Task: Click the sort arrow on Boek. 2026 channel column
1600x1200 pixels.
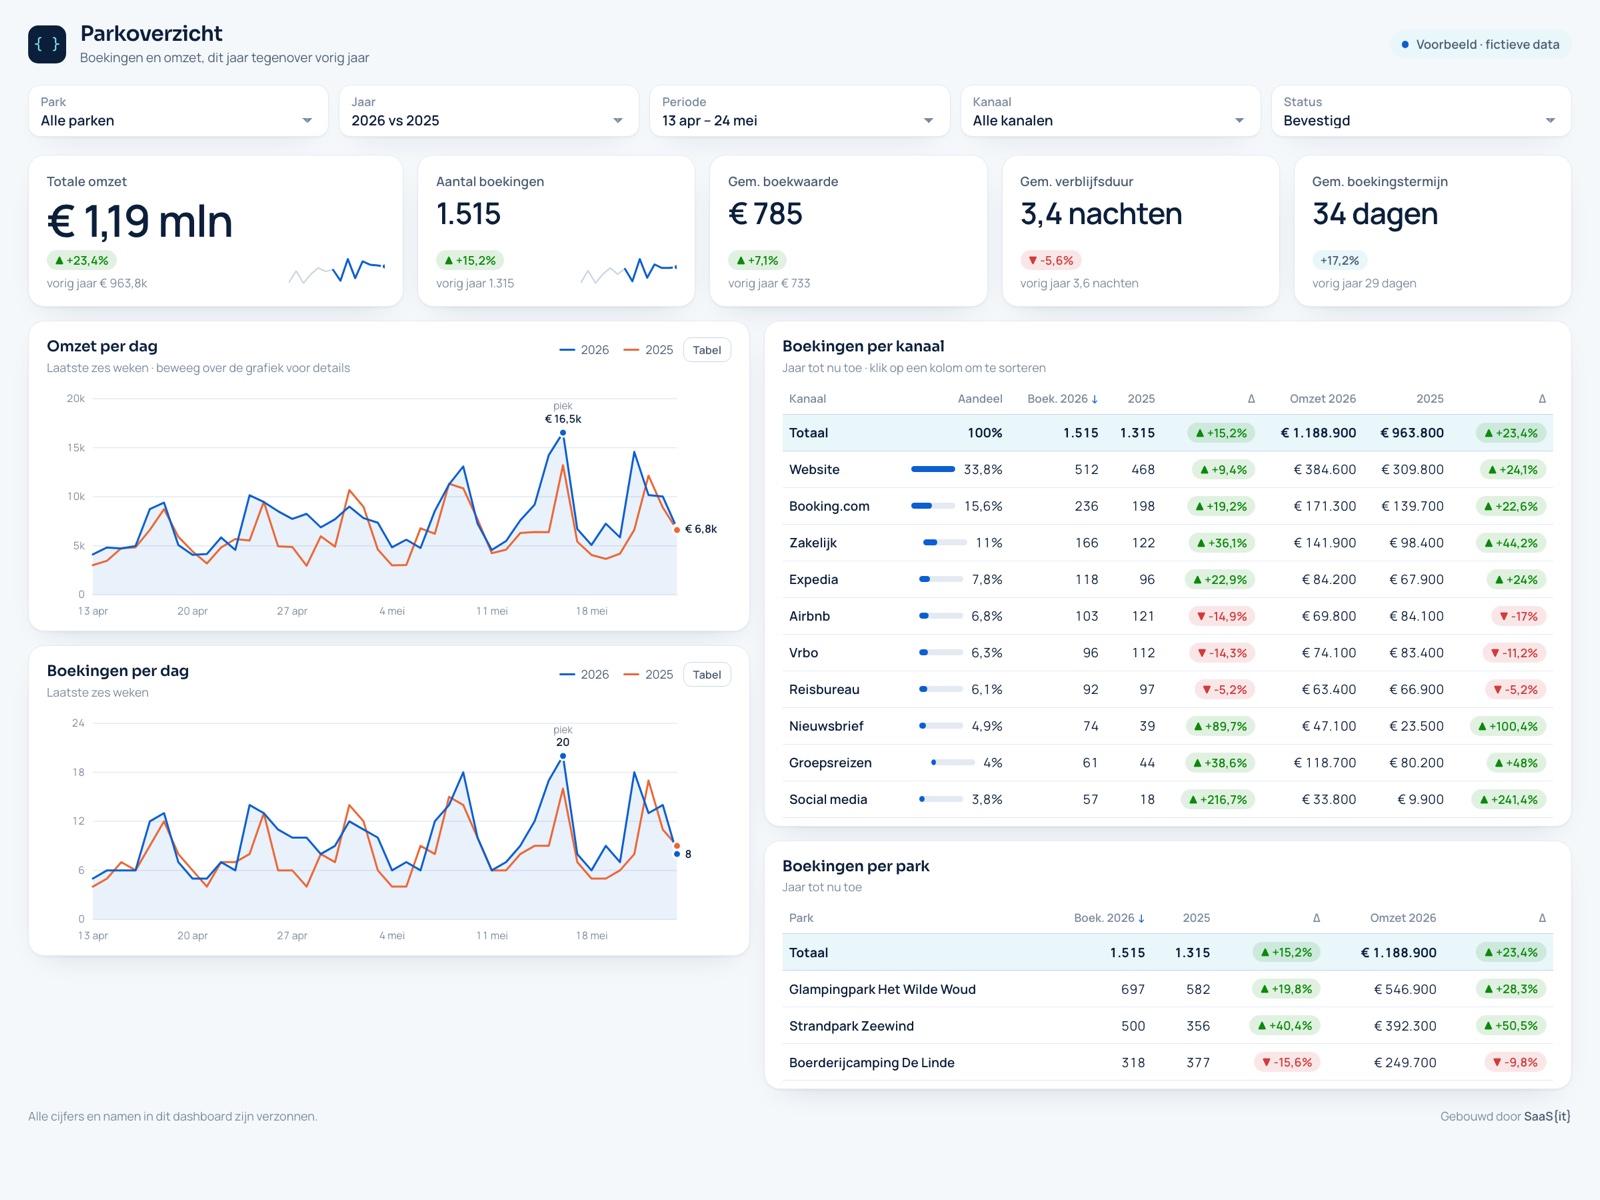Action: (x=1095, y=399)
